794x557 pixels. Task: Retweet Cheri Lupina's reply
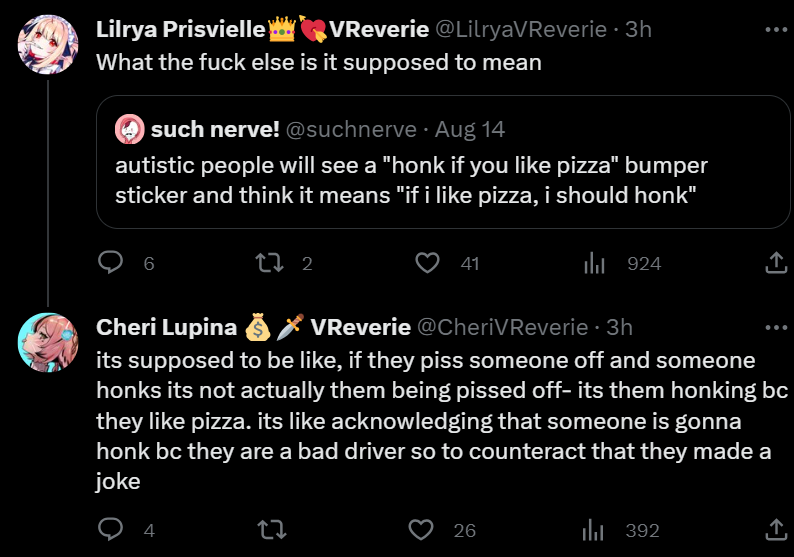[x=268, y=530]
